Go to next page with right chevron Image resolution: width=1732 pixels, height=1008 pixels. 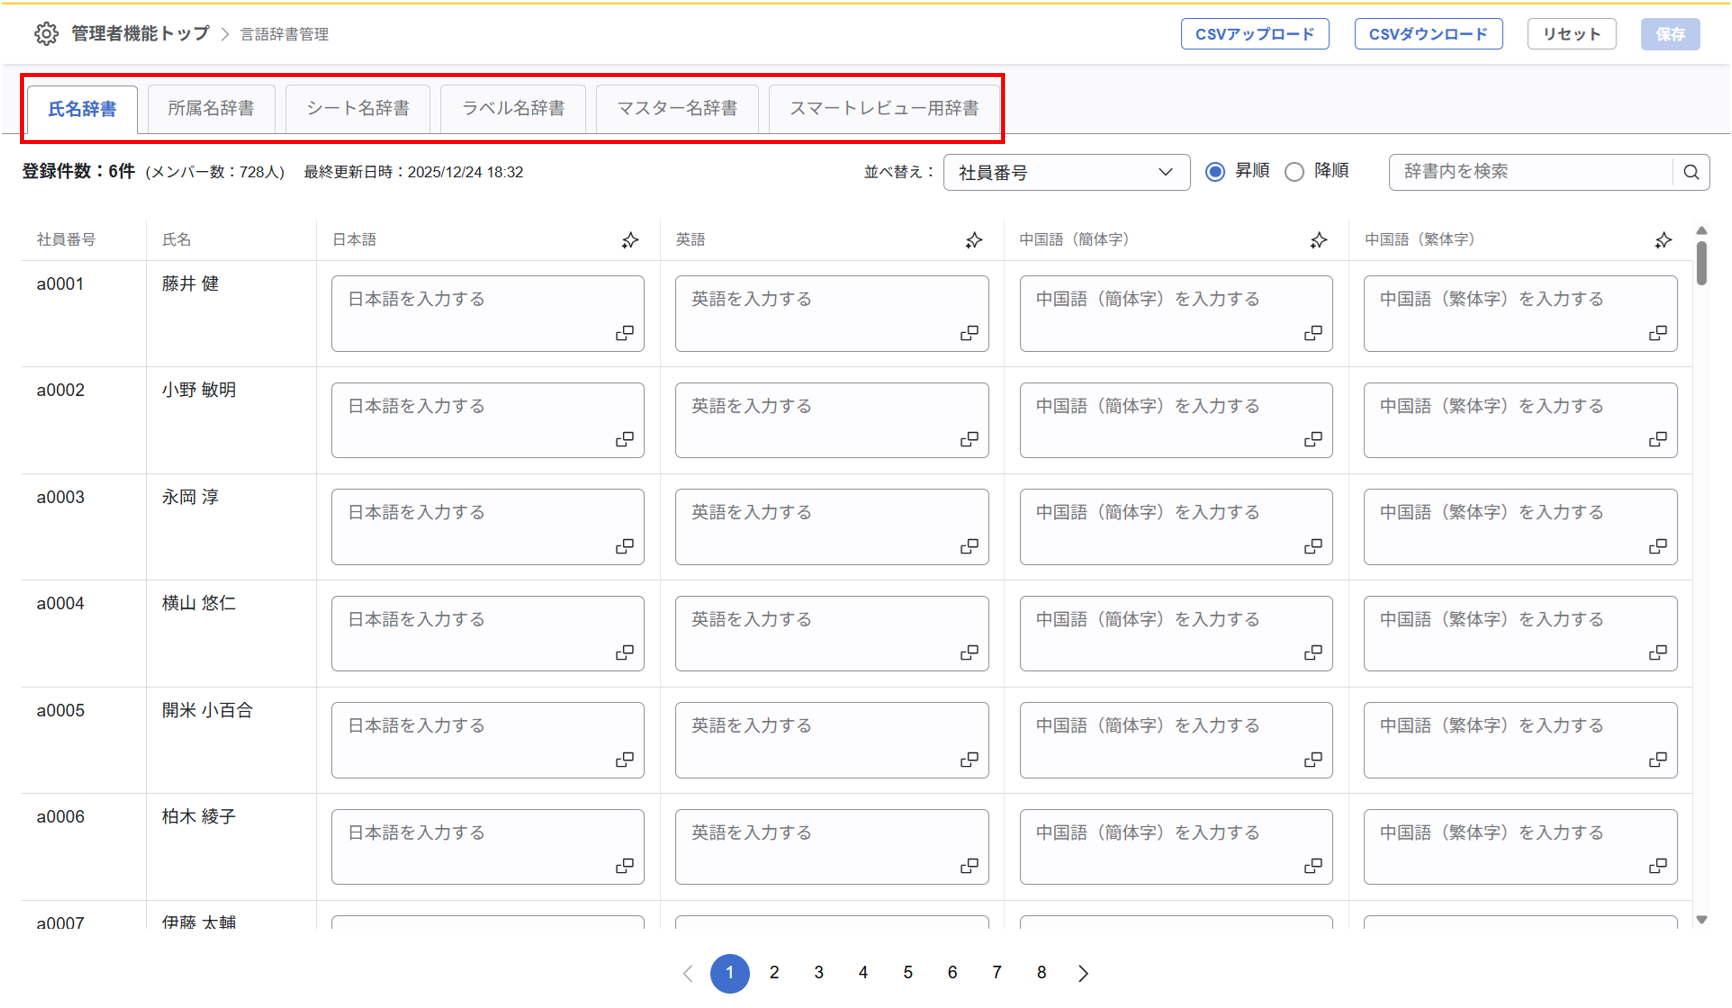pyautogui.click(x=1084, y=973)
